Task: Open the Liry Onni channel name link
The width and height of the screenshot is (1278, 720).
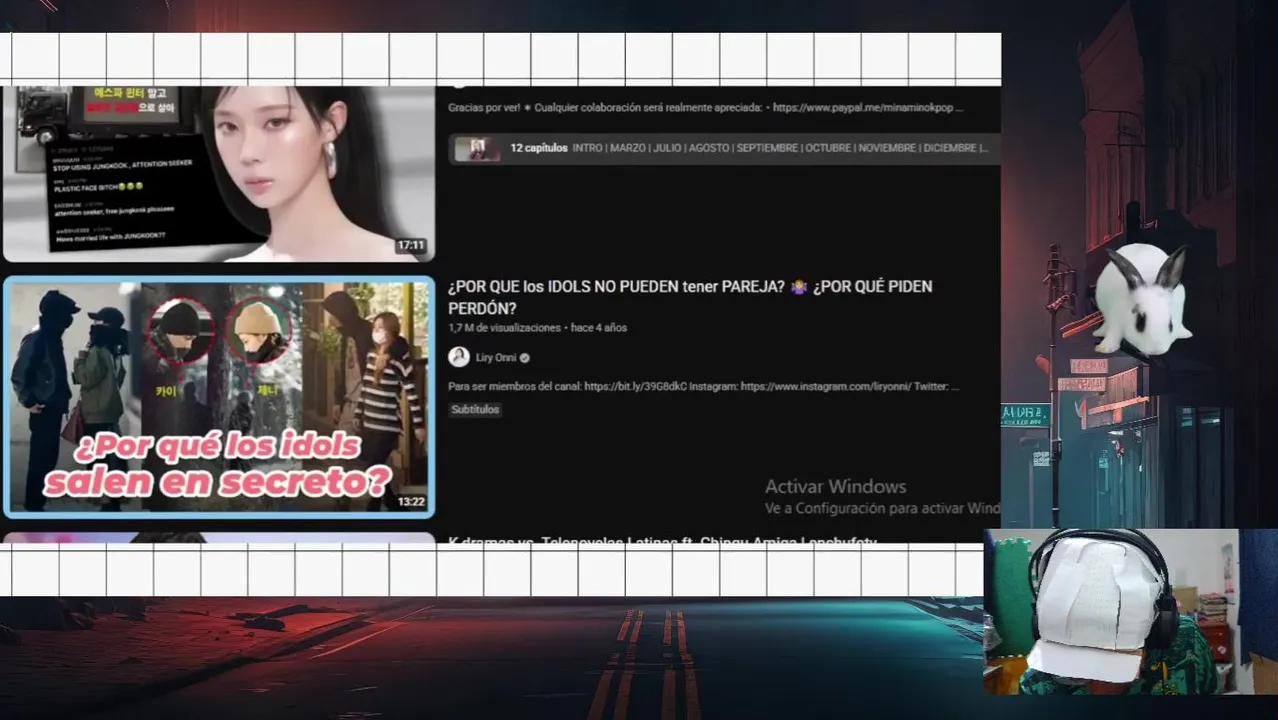Action: 496,358
